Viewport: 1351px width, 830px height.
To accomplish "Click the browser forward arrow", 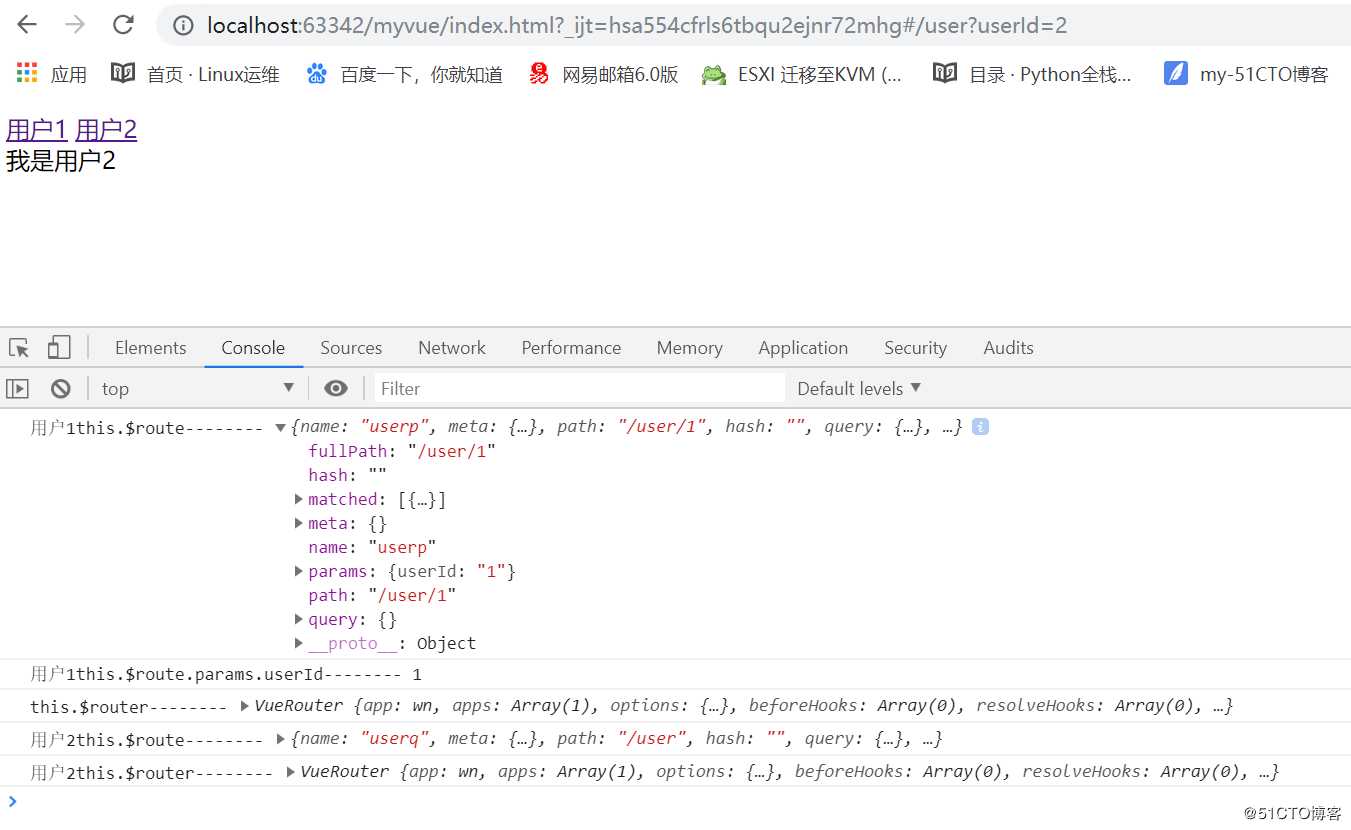I will (74, 25).
